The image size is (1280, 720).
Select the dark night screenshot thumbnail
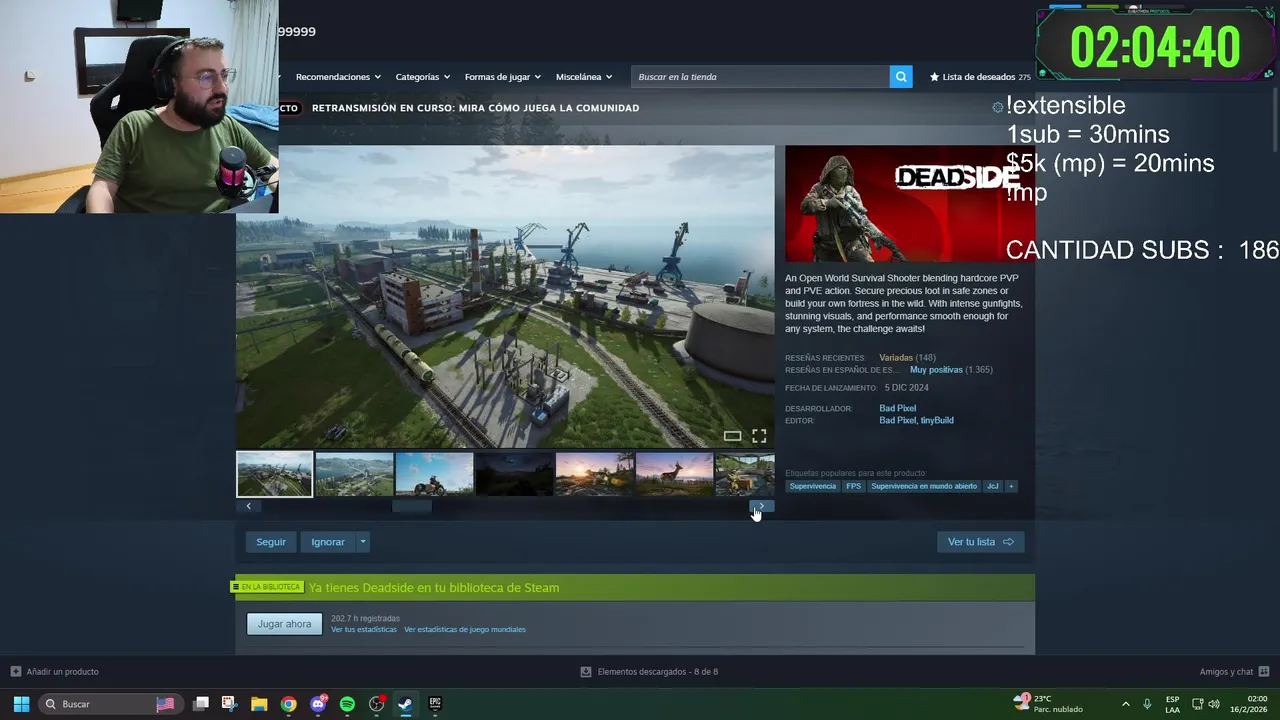pos(514,474)
